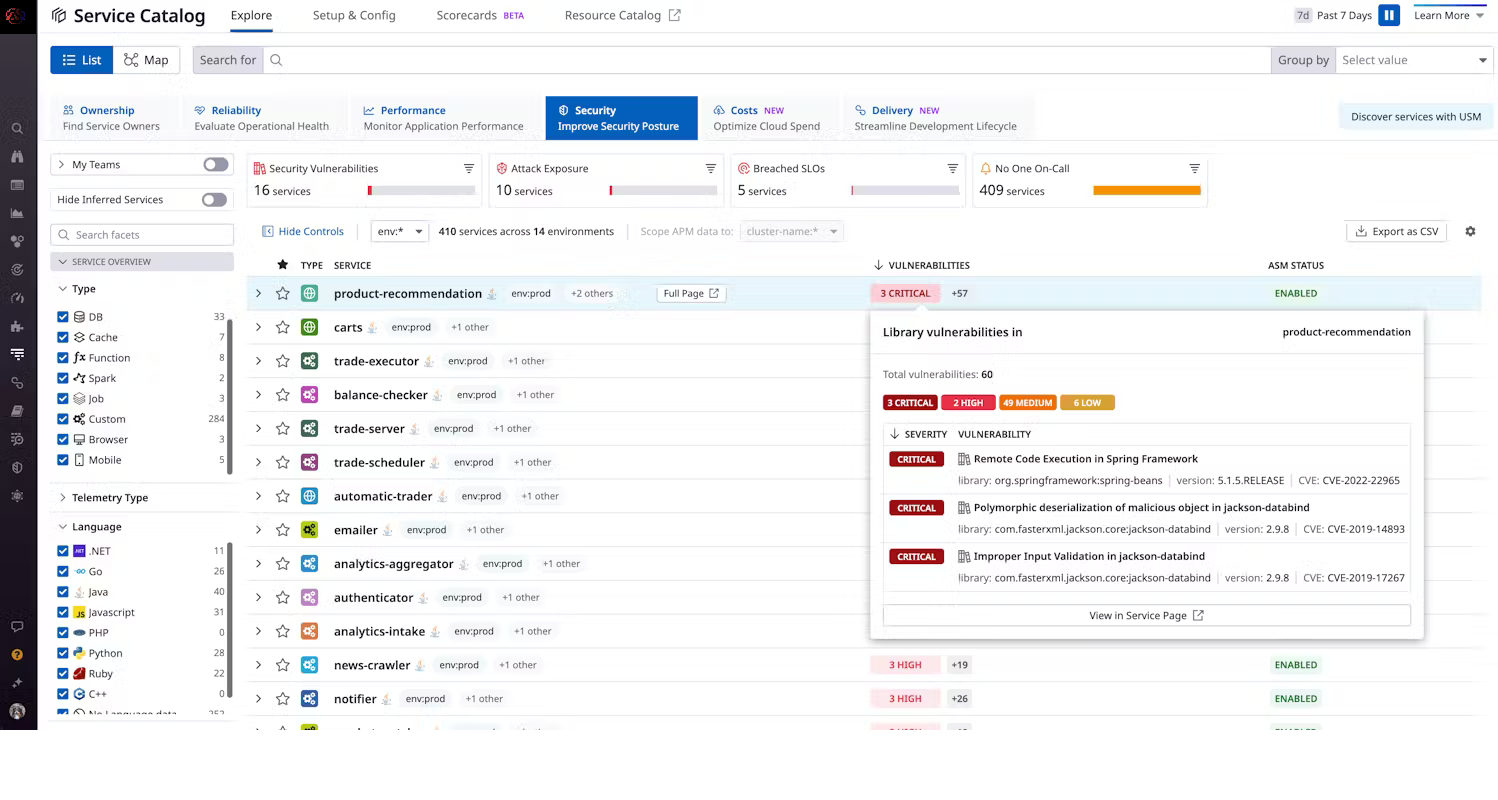Click the orange No One On-Call bar

1147,190
